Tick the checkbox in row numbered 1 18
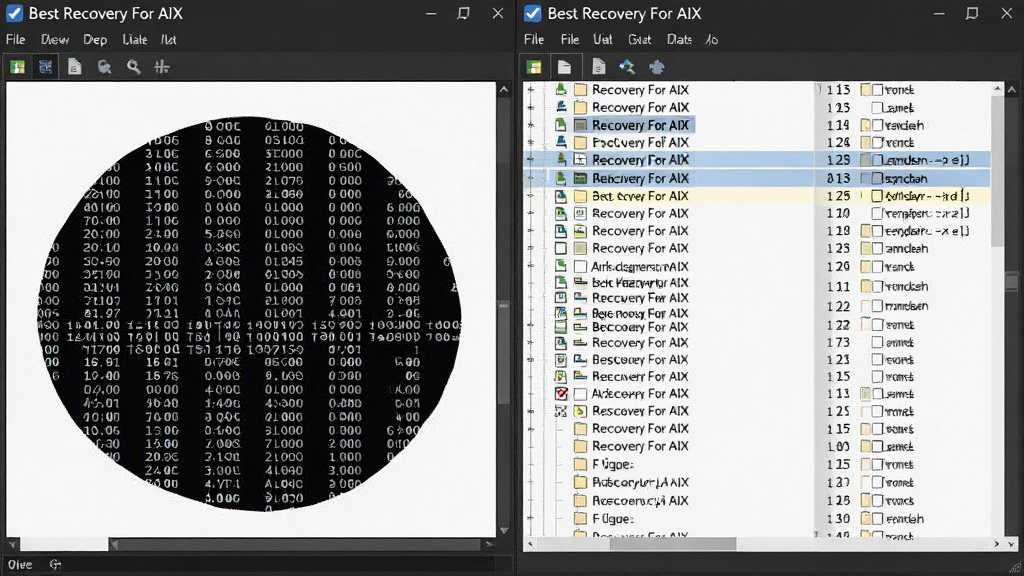This screenshot has height=576, width=1024. tap(878, 231)
